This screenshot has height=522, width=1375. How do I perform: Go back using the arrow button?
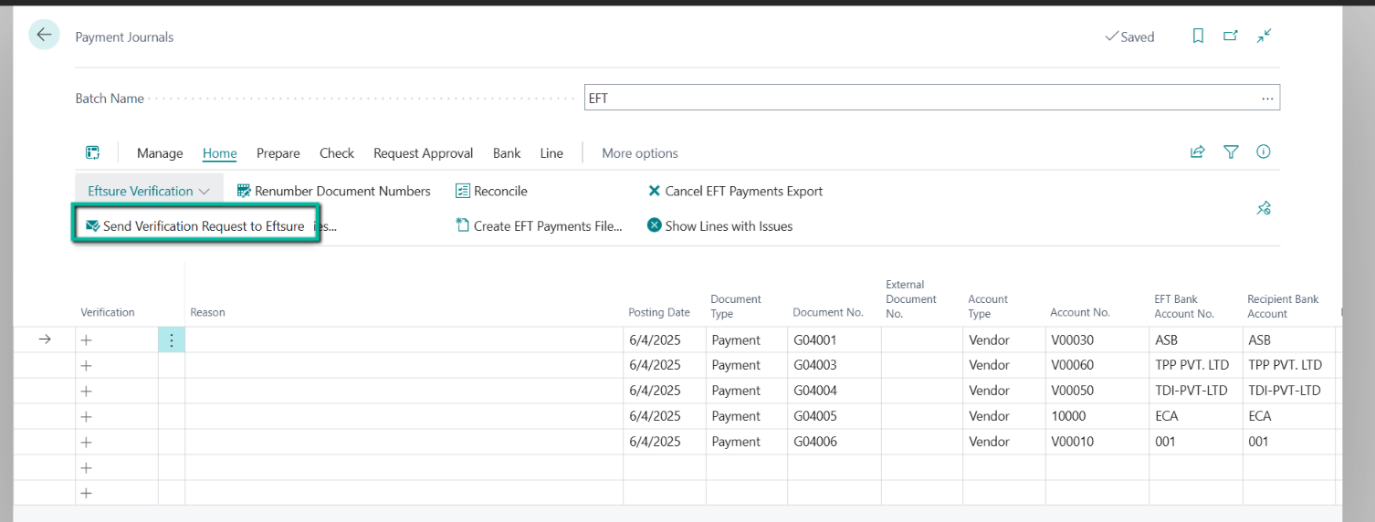point(44,35)
